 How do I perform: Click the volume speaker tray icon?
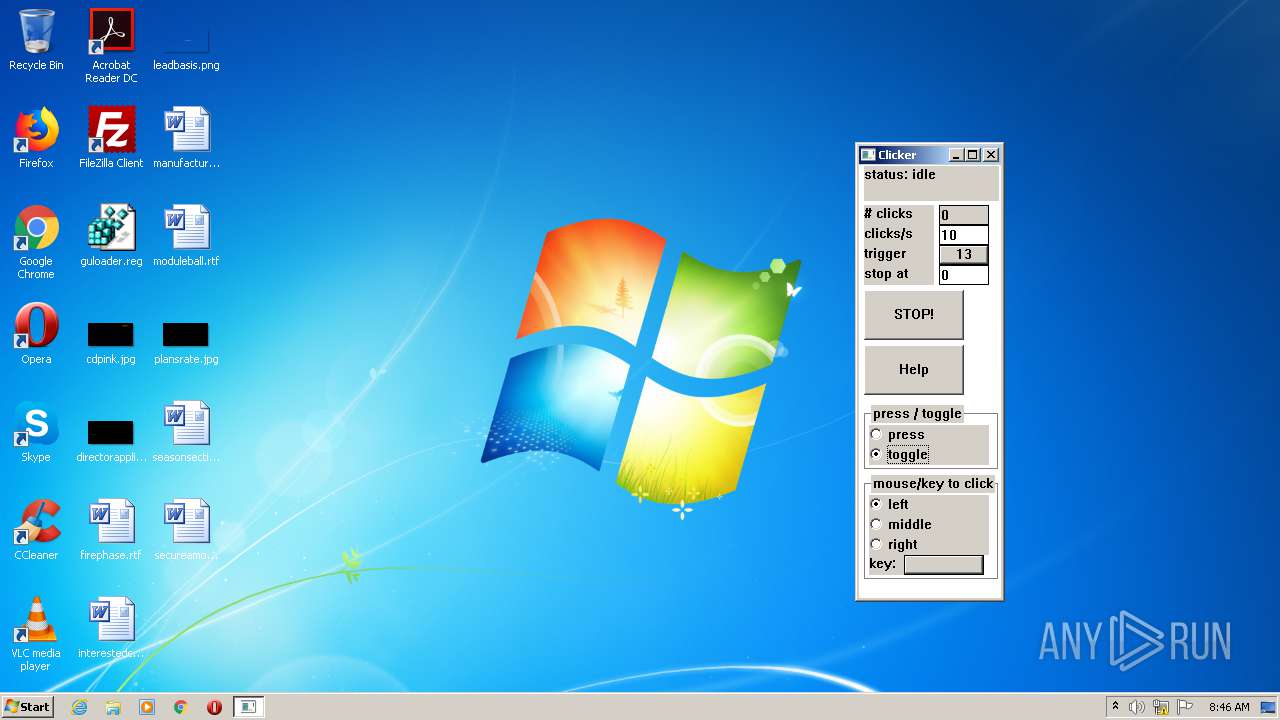tap(1137, 707)
